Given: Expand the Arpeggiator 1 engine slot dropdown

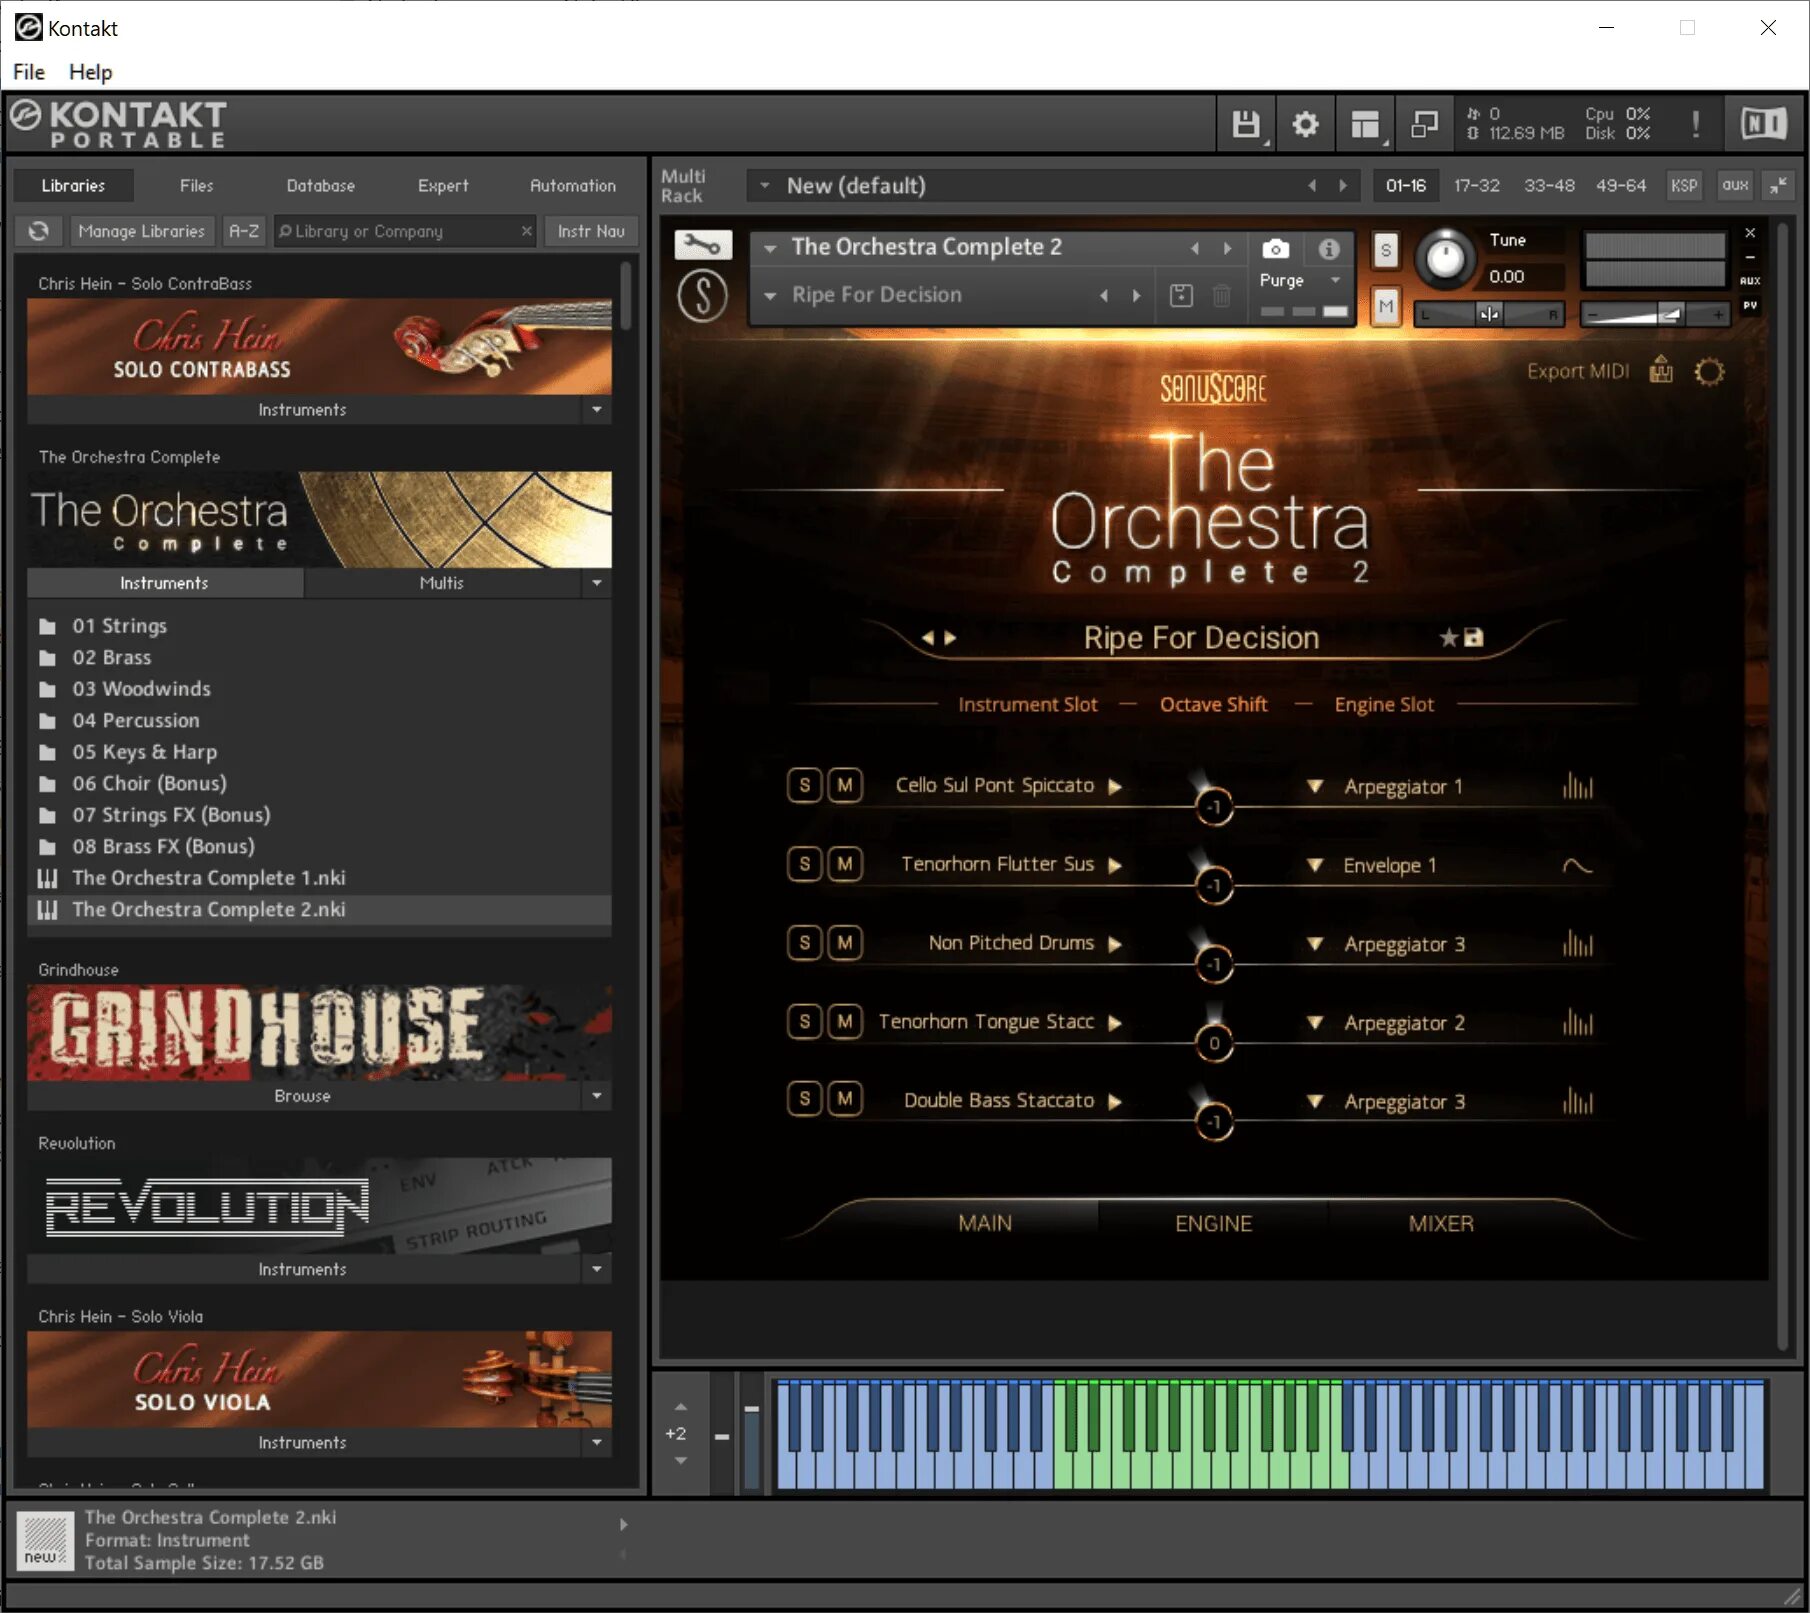Looking at the screenshot, I should tap(1315, 787).
